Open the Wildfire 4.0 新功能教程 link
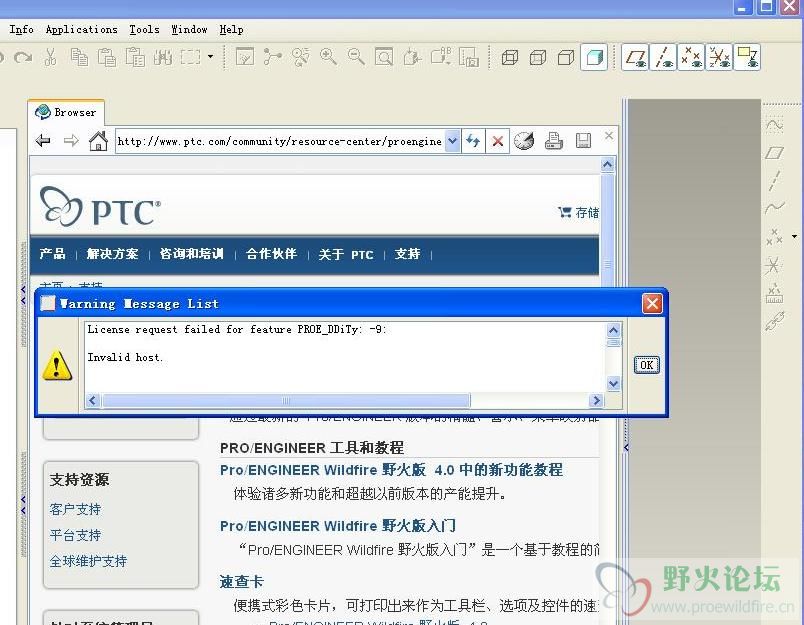 coord(391,470)
